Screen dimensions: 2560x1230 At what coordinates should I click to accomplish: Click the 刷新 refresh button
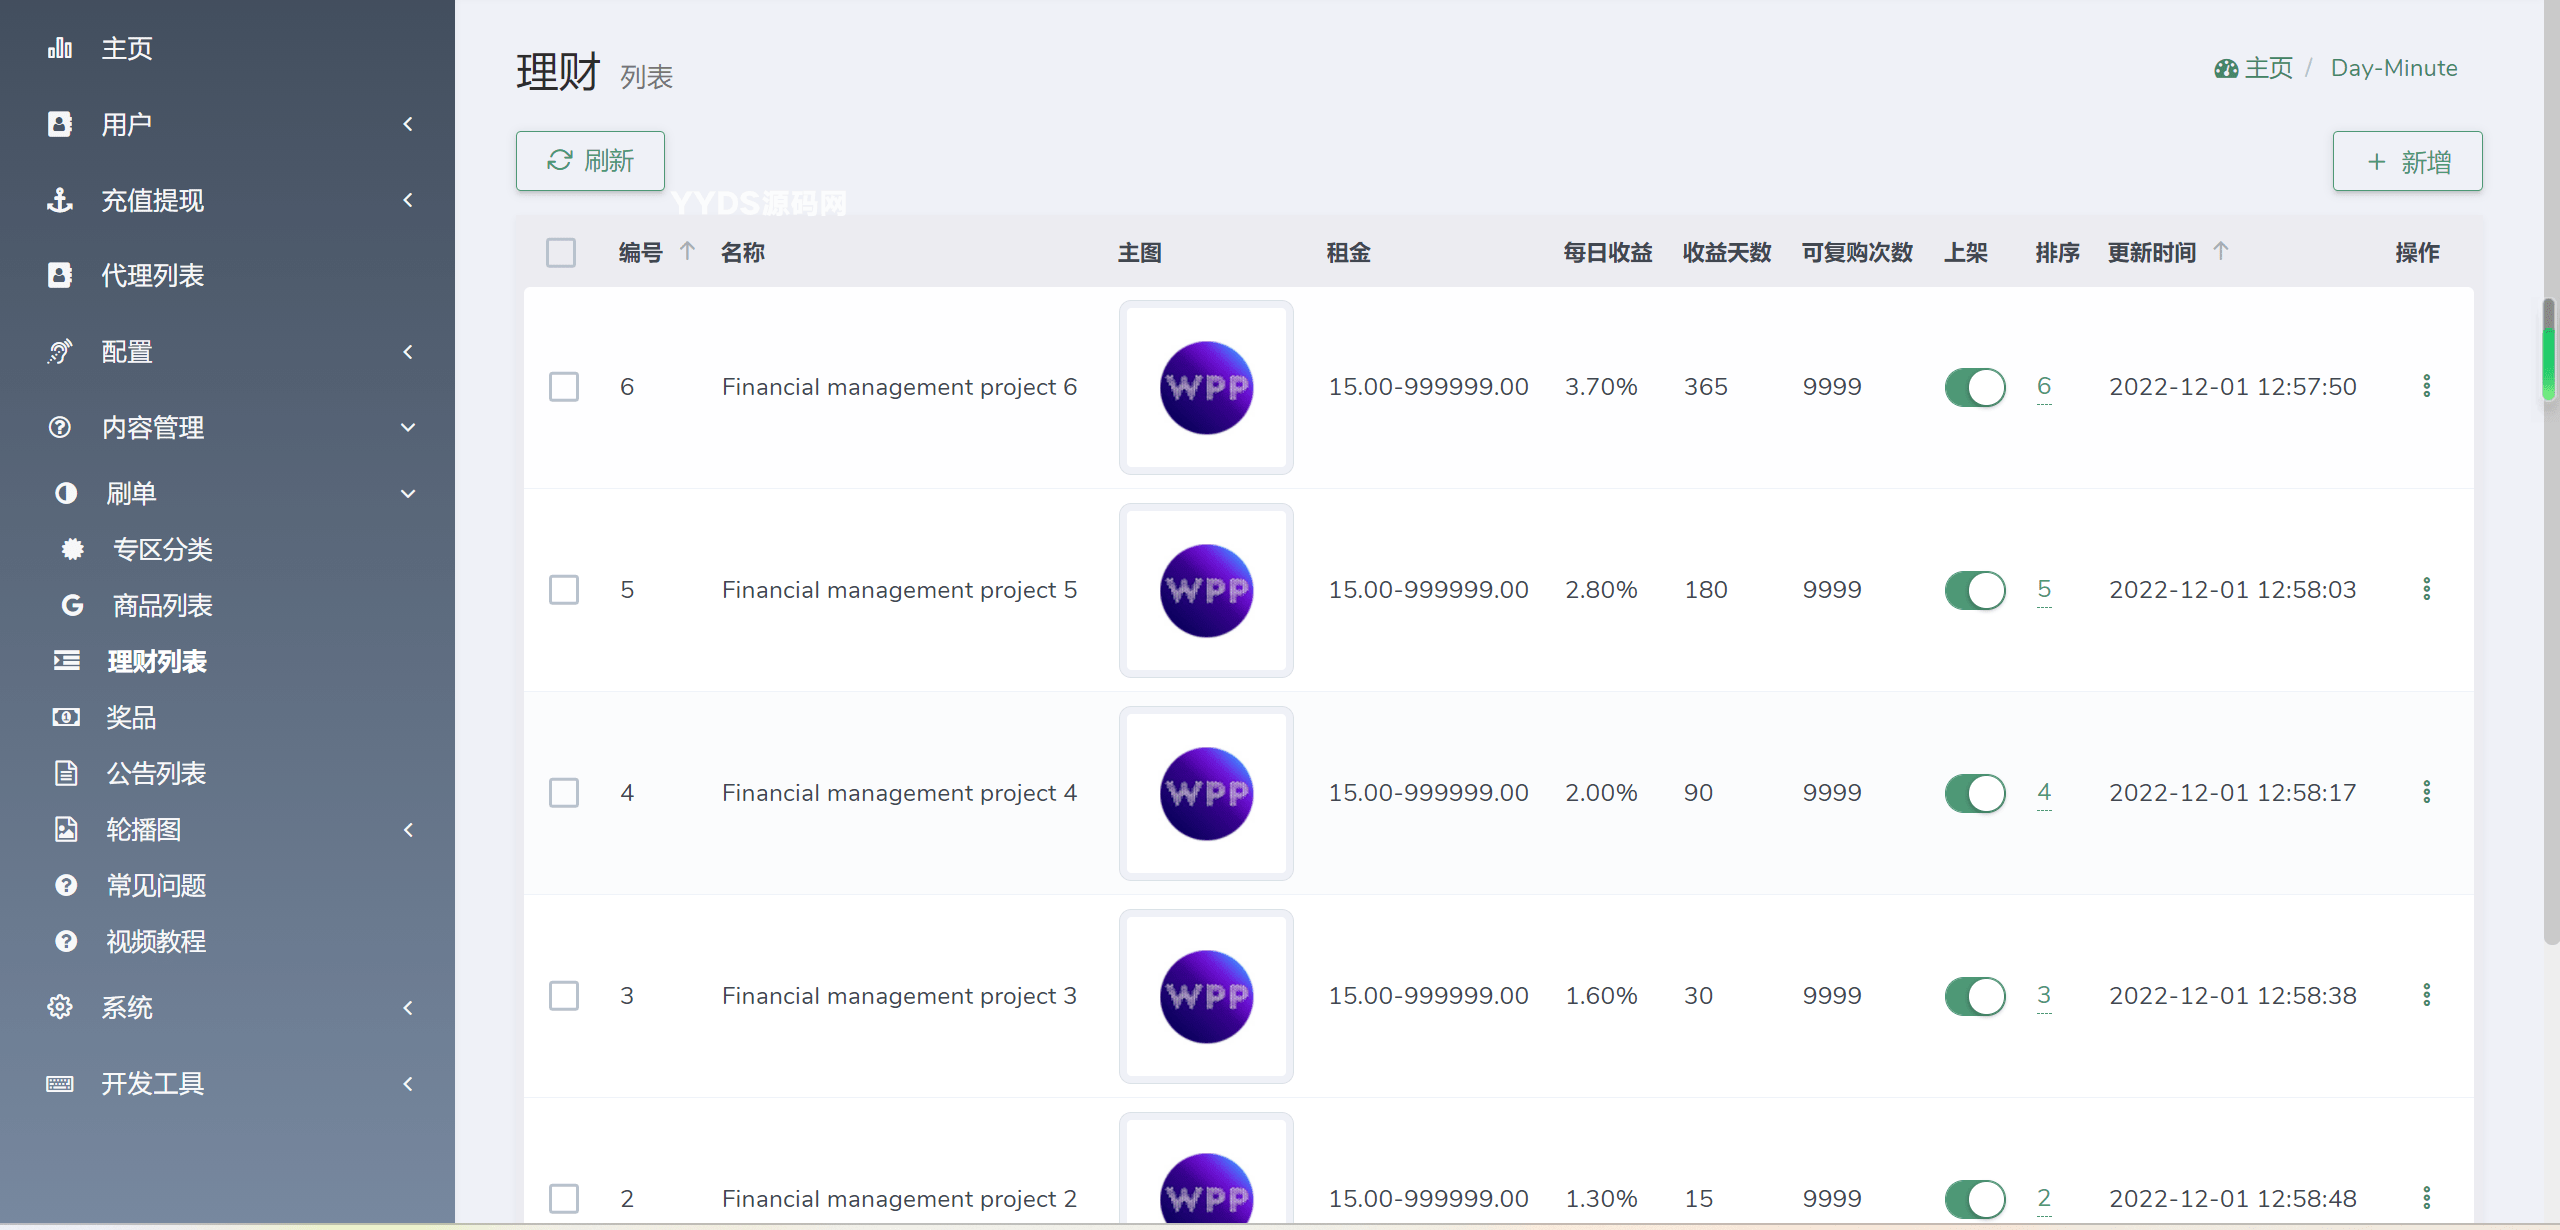[590, 161]
